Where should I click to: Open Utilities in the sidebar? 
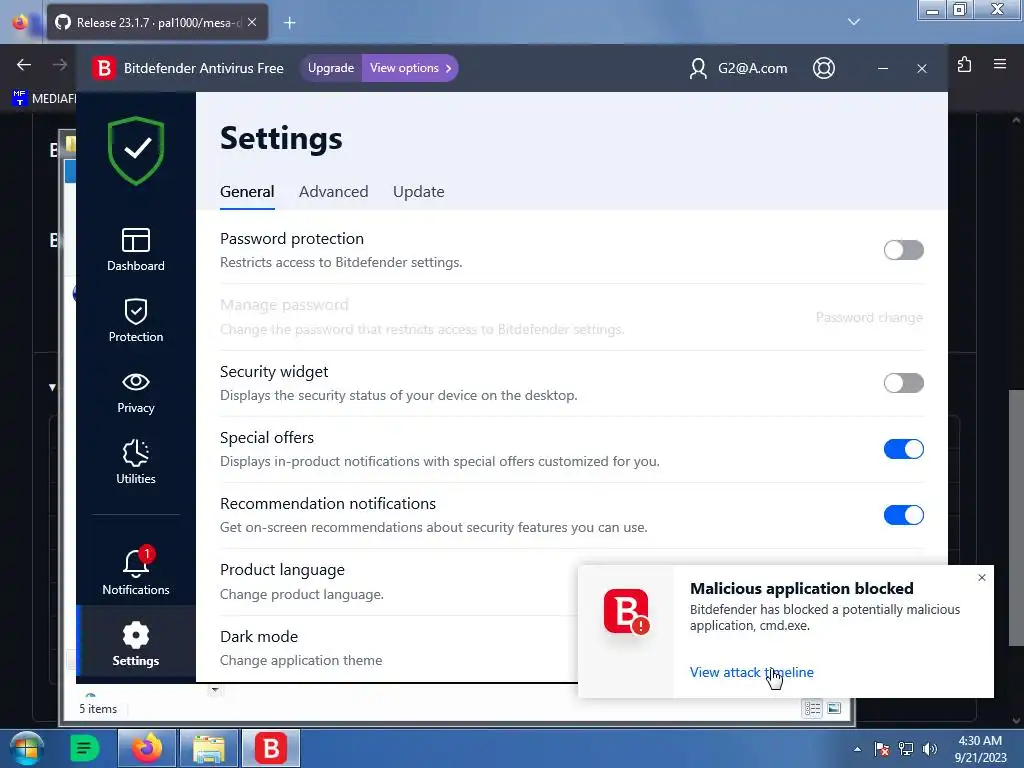(136, 462)
